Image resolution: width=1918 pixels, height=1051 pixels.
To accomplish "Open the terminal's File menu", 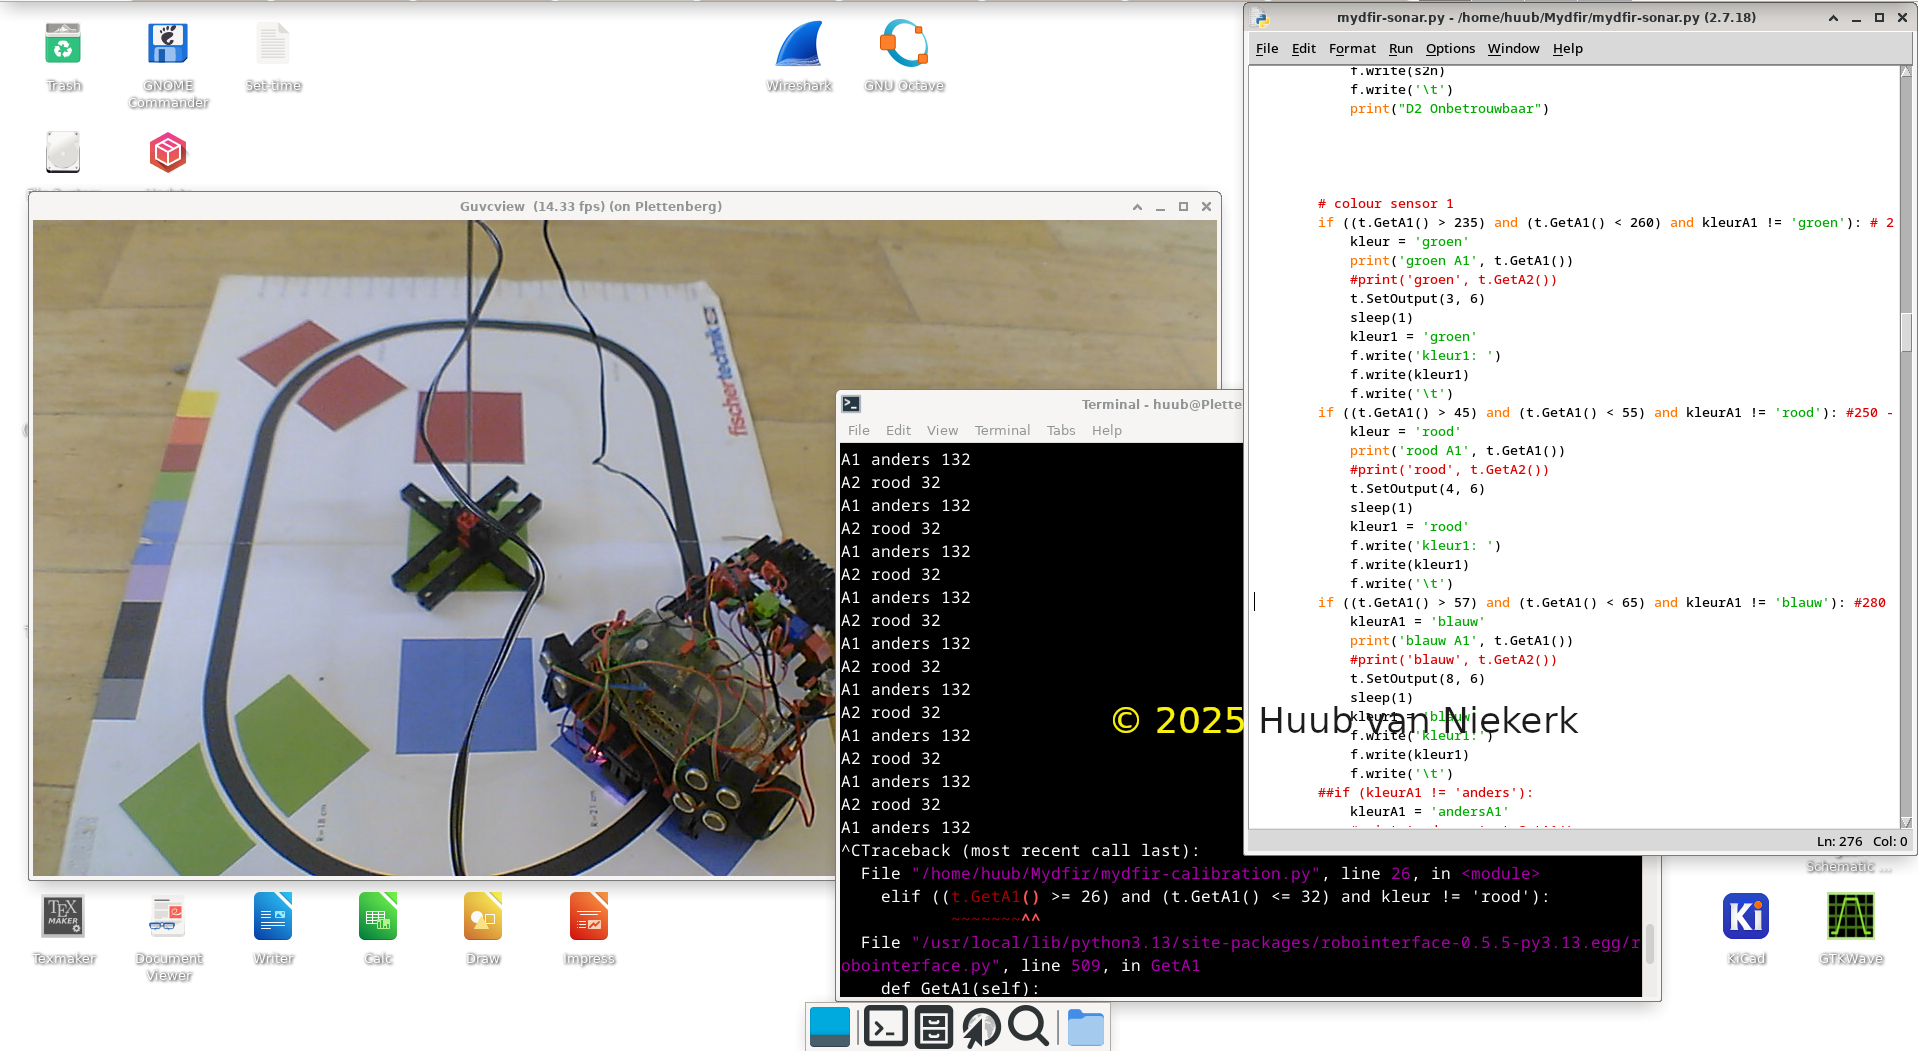I will (859, 430).
